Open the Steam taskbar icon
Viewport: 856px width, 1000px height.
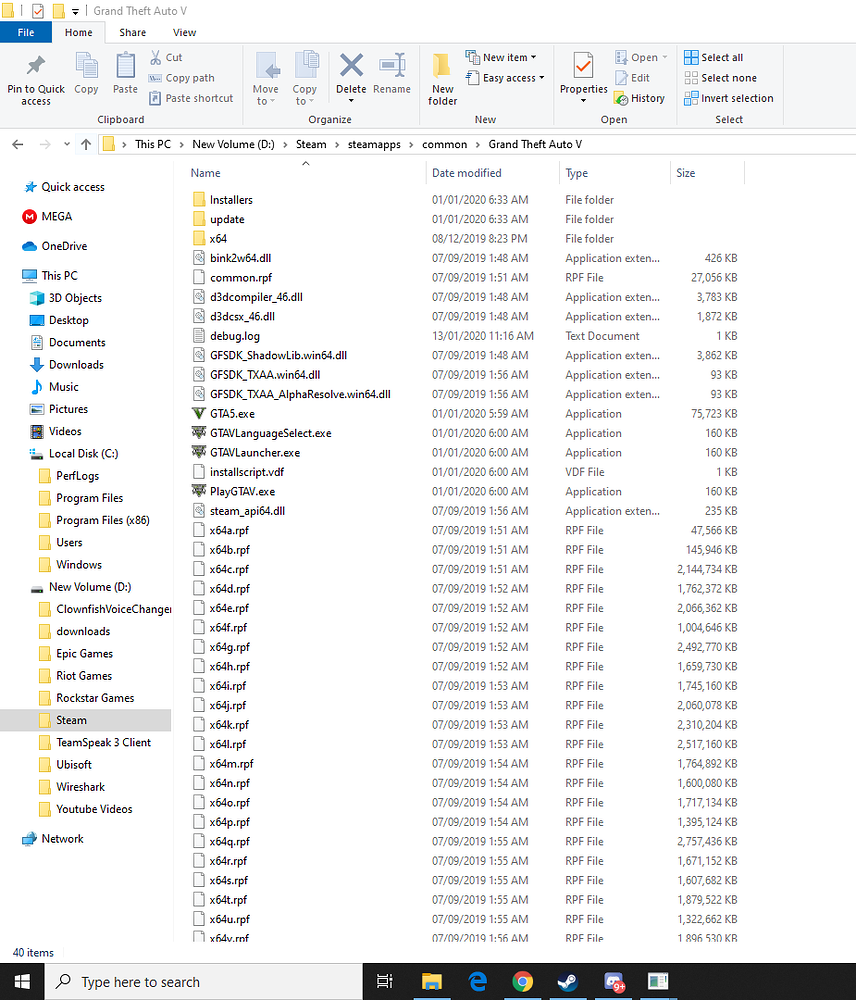(x=568, y=982)
